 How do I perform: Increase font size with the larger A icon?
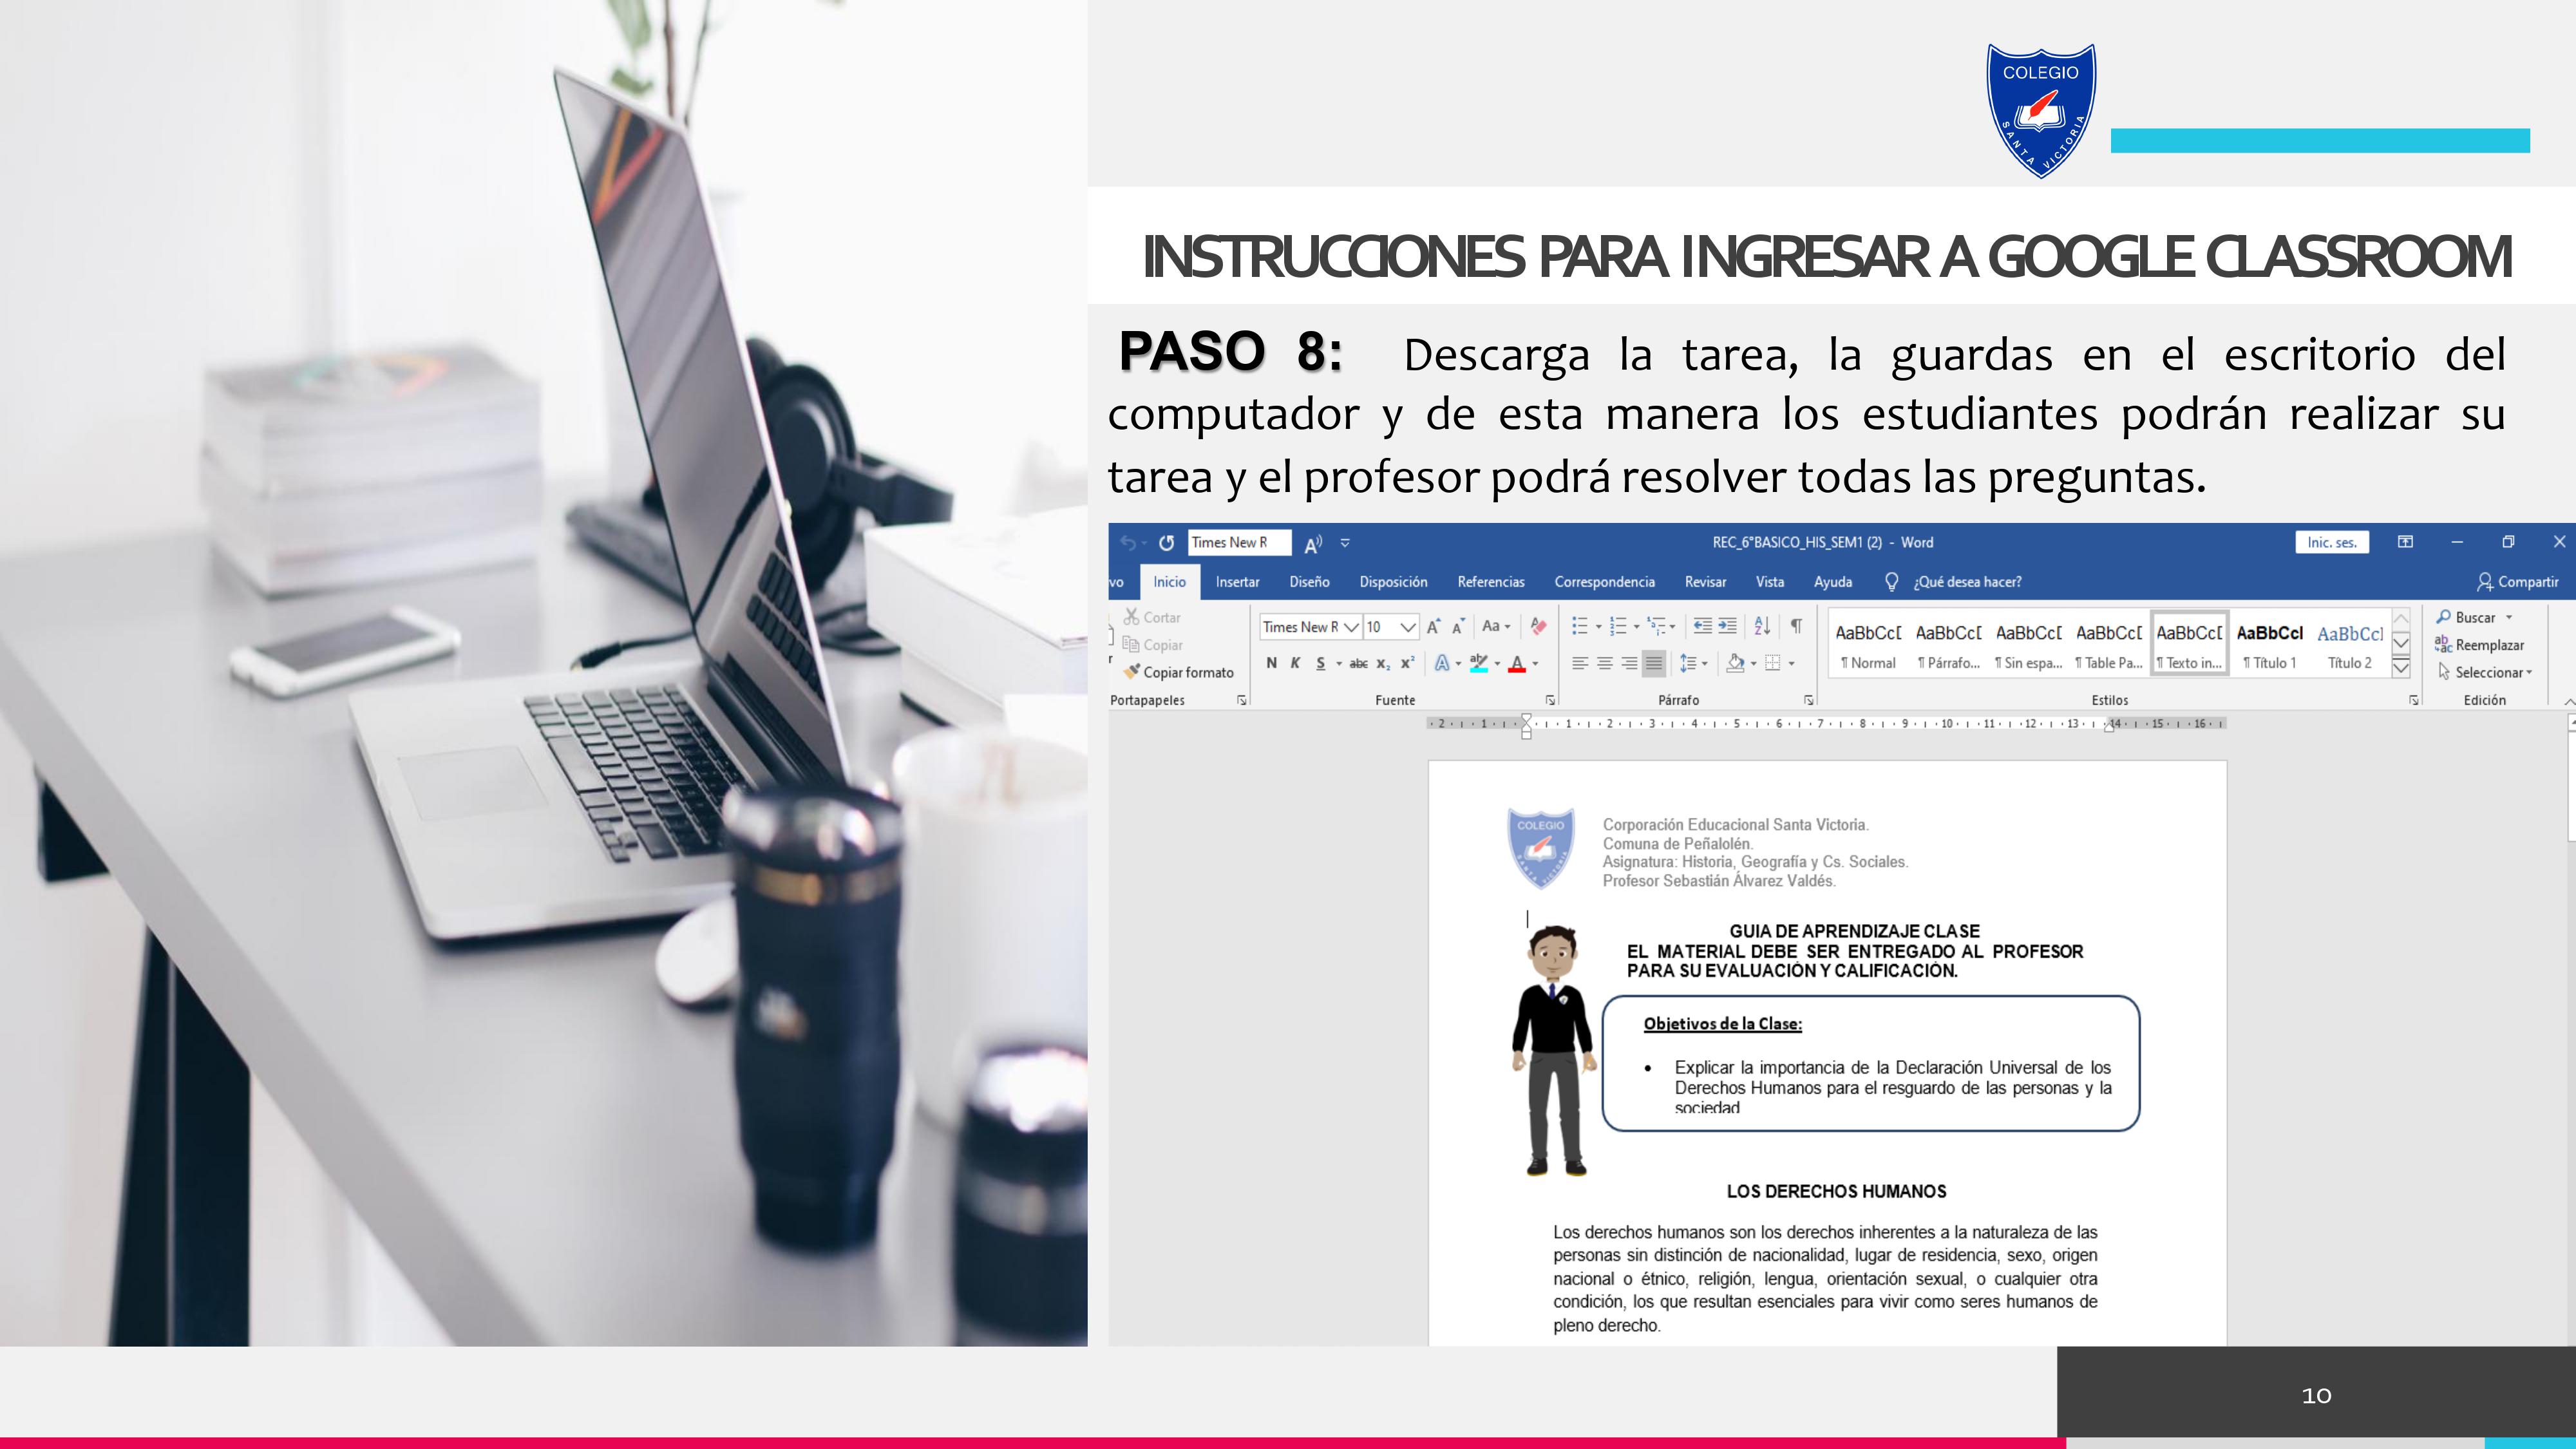coord(1433,627)
